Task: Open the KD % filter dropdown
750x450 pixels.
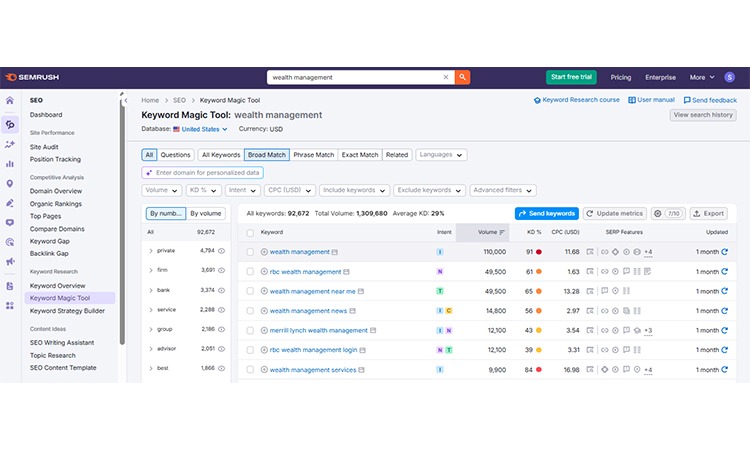Action: [x=203, y=190]
